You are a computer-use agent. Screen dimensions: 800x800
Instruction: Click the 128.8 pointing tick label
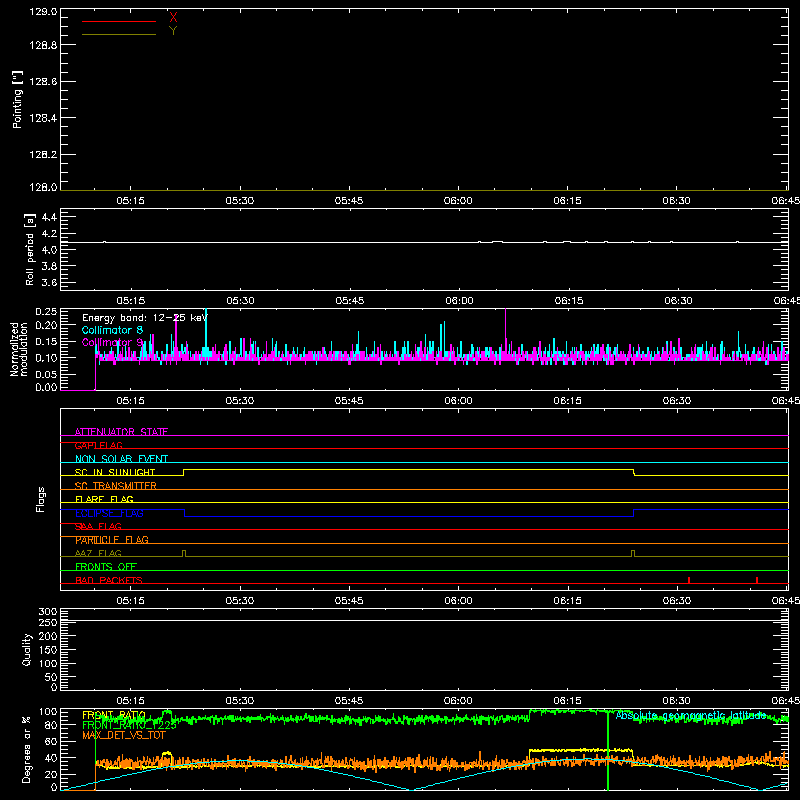tap(43, 45)
